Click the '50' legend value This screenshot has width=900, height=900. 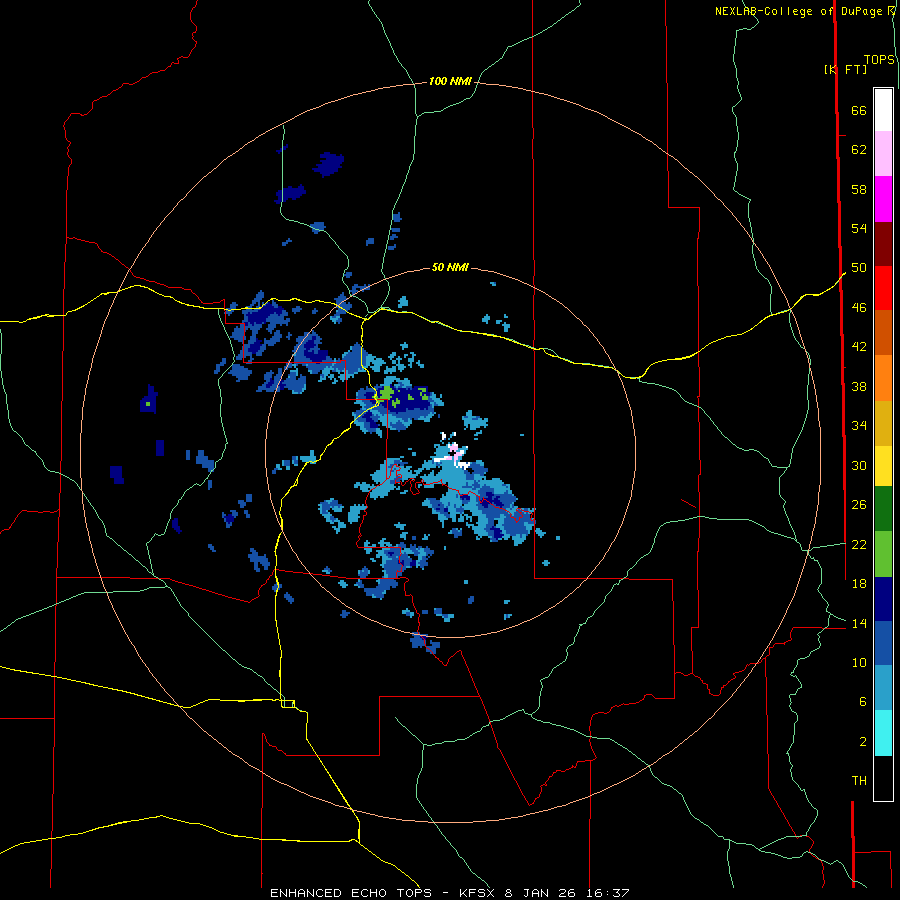click(x=859, y=268)
